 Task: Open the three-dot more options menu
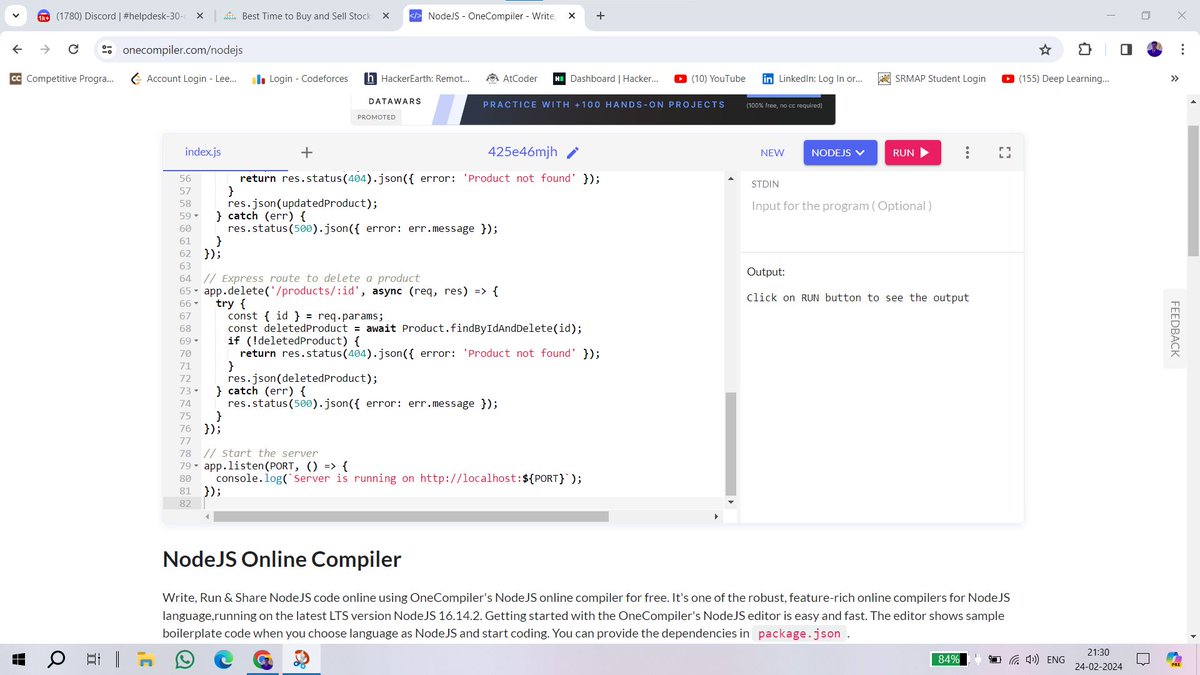coord(967,153)
